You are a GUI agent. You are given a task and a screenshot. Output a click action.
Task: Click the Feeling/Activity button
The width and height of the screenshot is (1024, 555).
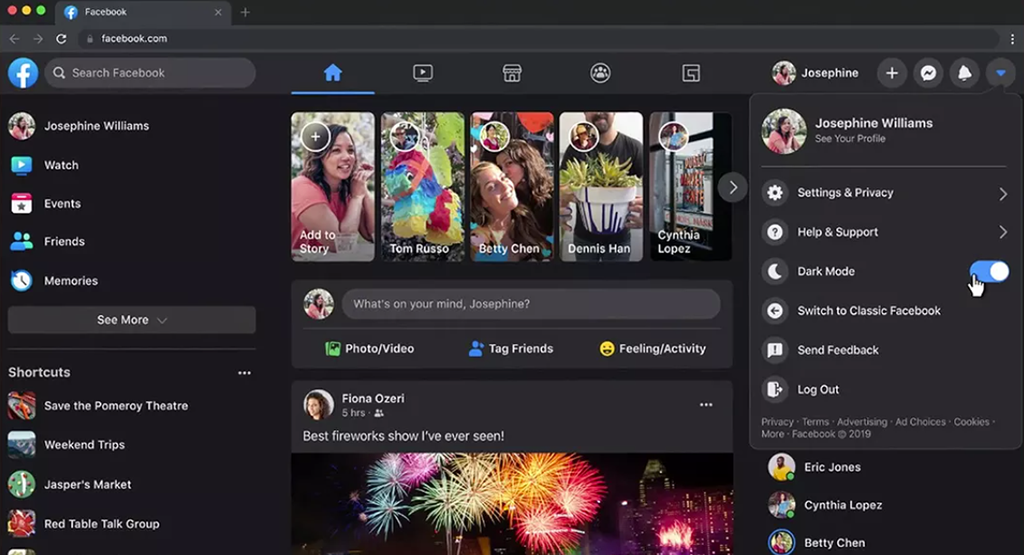[653, 349]
